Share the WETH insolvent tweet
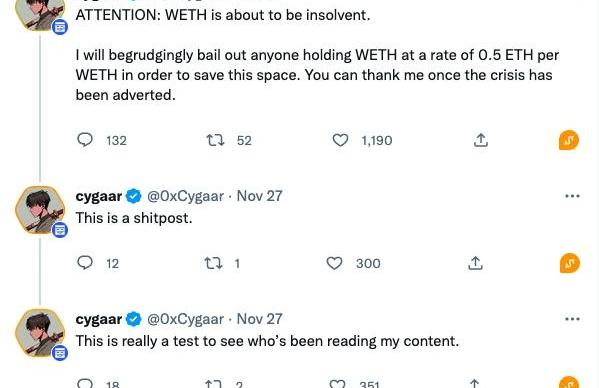Viewport: 599px width, 388px height. tap(481, 141)
